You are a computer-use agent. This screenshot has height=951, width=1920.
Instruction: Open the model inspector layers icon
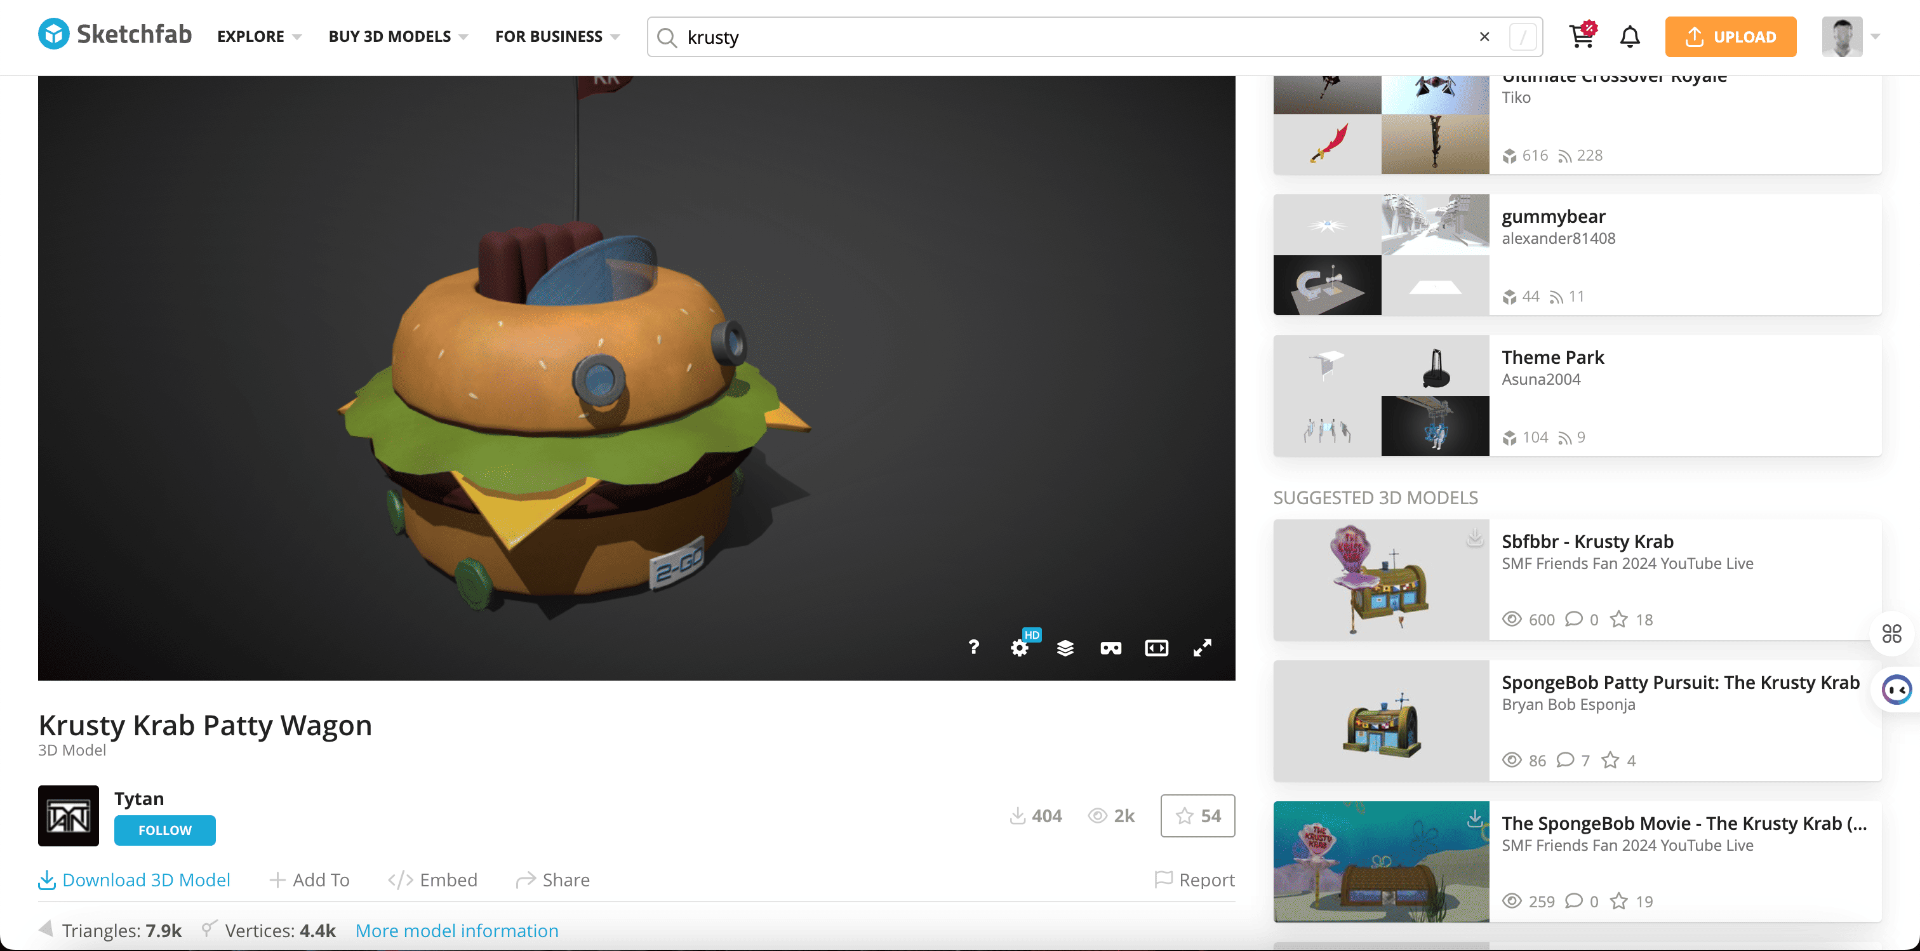click(1065, 648)
